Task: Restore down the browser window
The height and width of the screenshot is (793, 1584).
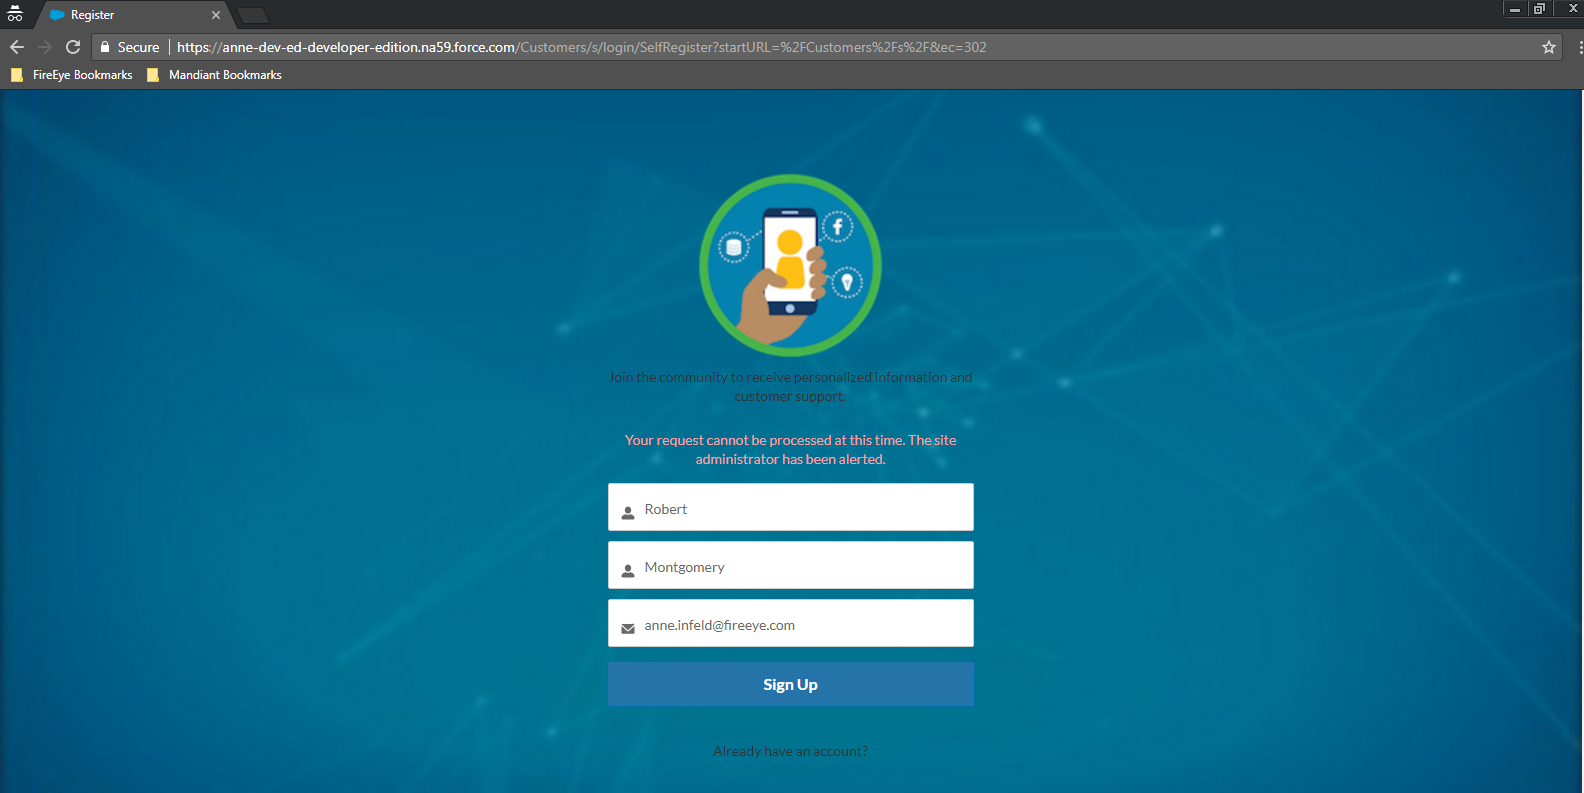Action: (x=1540, y=9)
